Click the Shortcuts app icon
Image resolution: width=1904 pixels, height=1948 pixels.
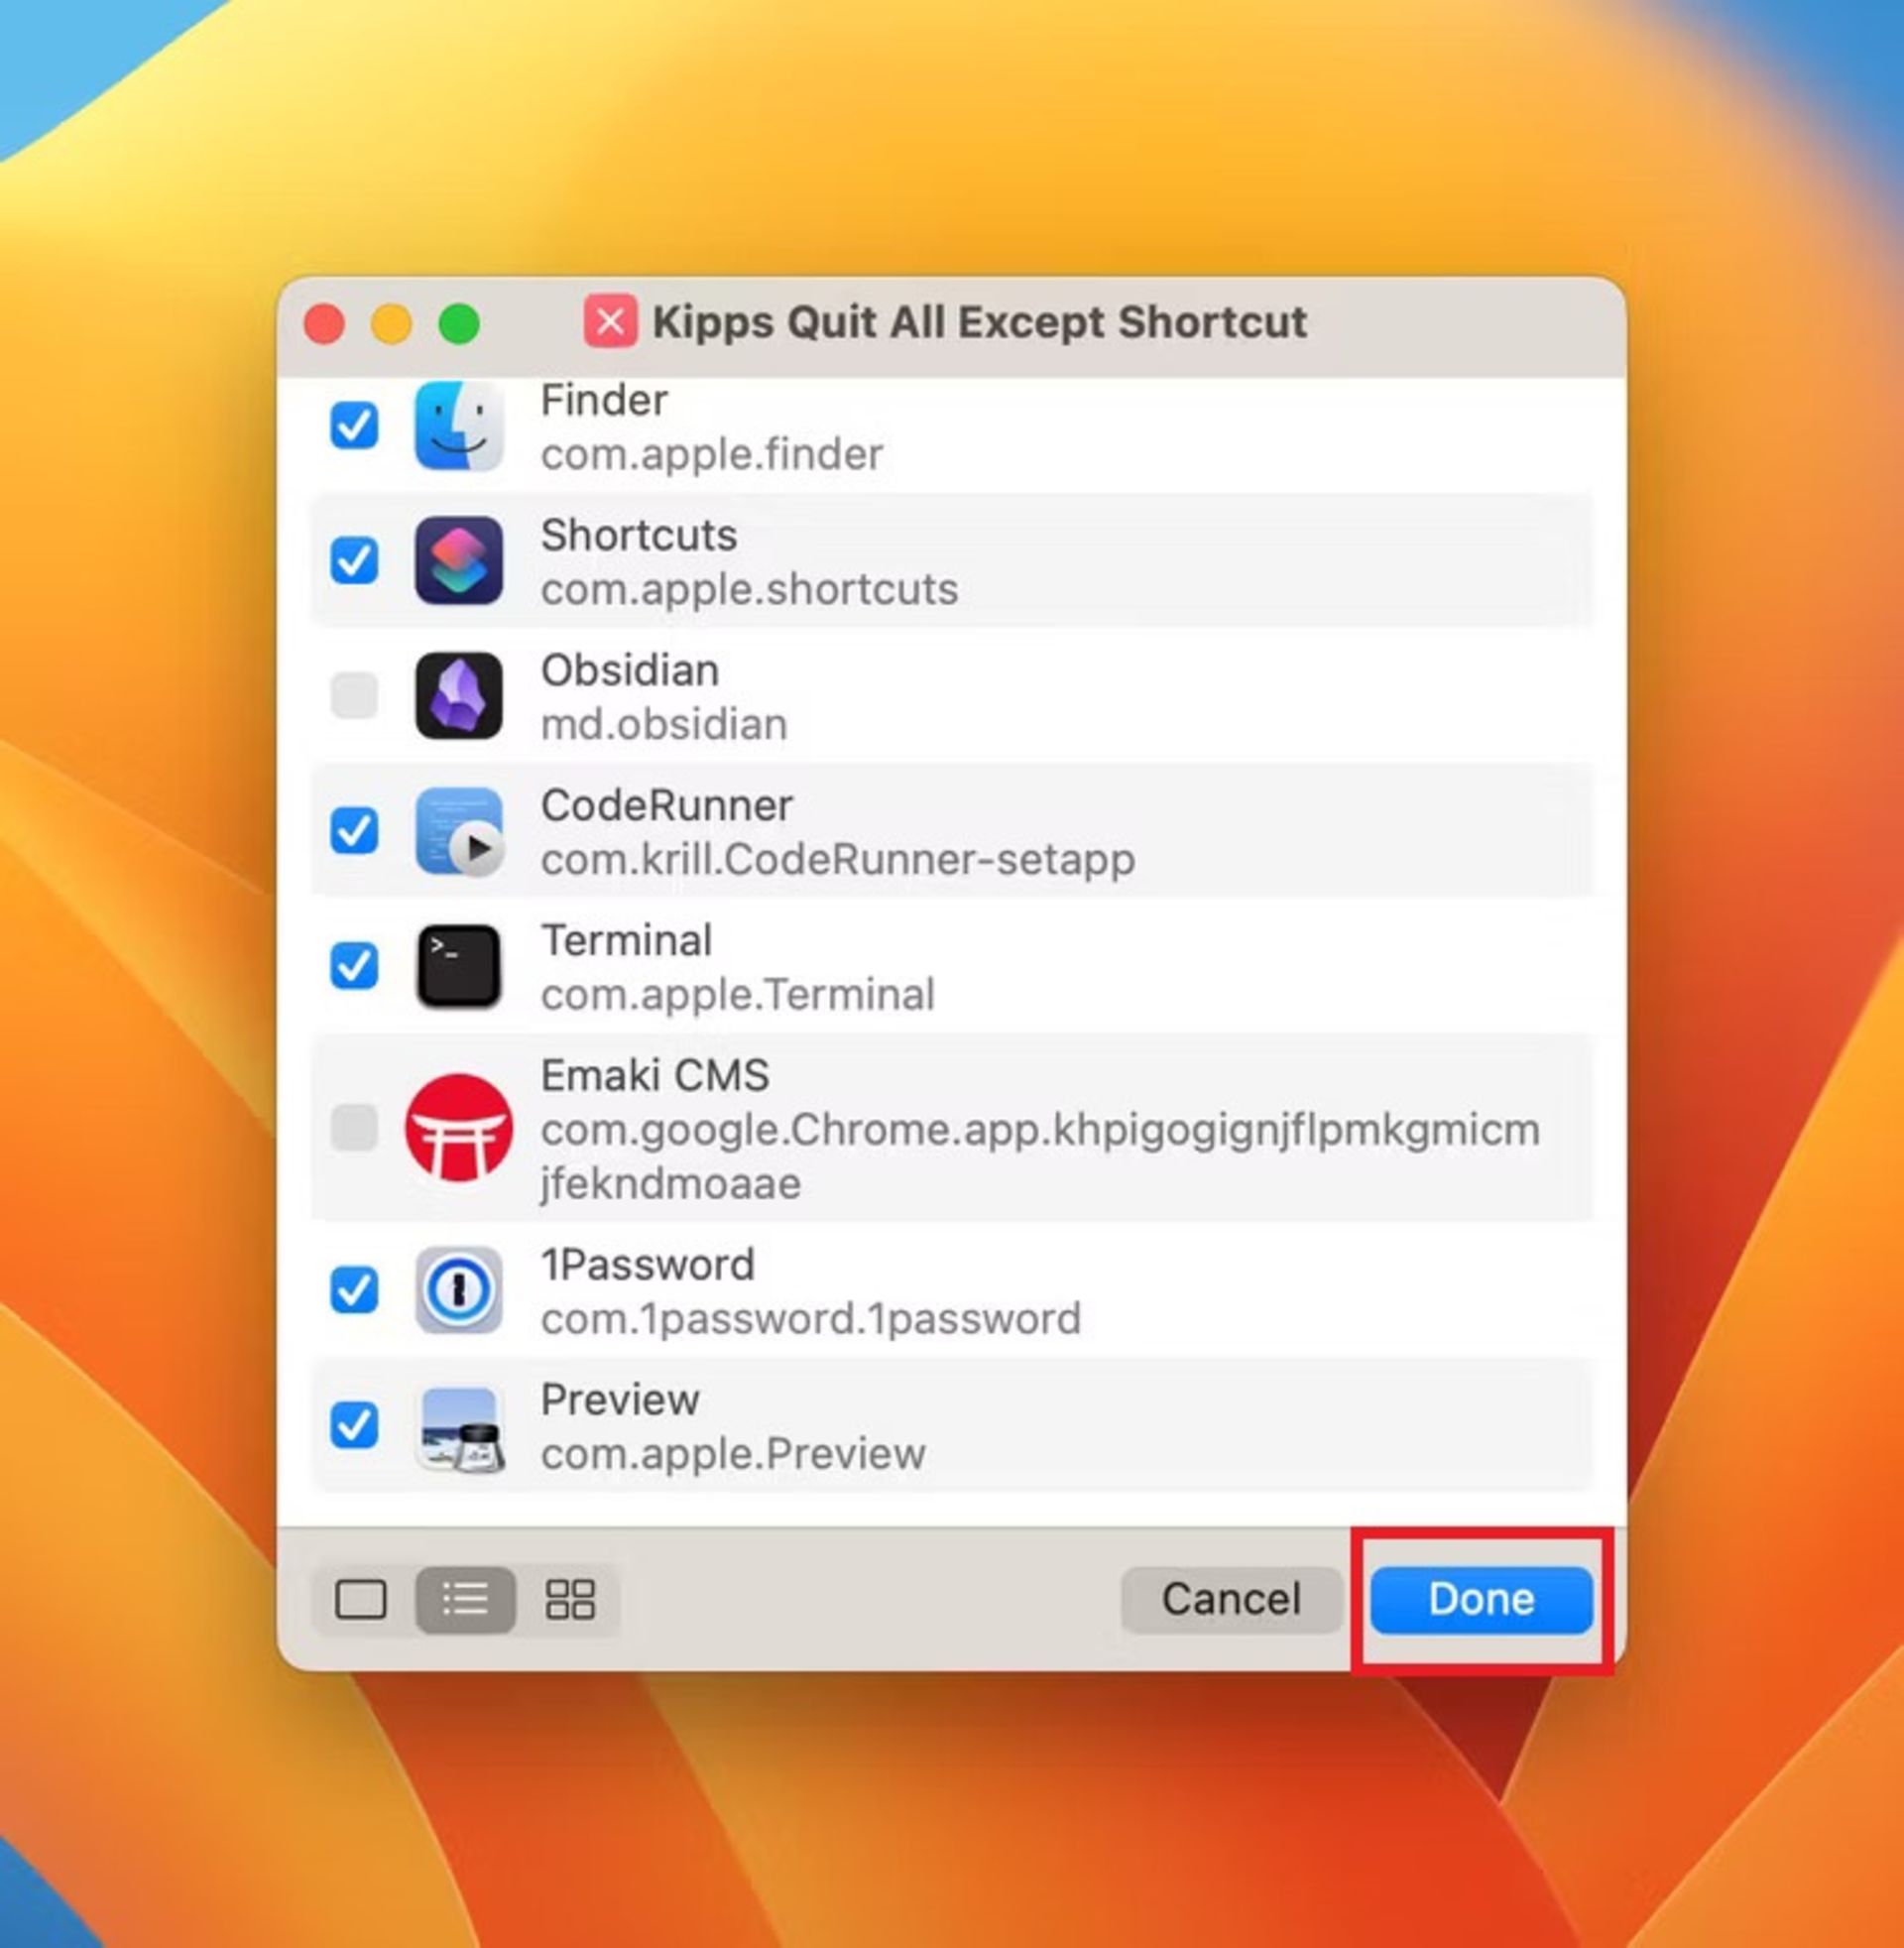coord(458,561)
